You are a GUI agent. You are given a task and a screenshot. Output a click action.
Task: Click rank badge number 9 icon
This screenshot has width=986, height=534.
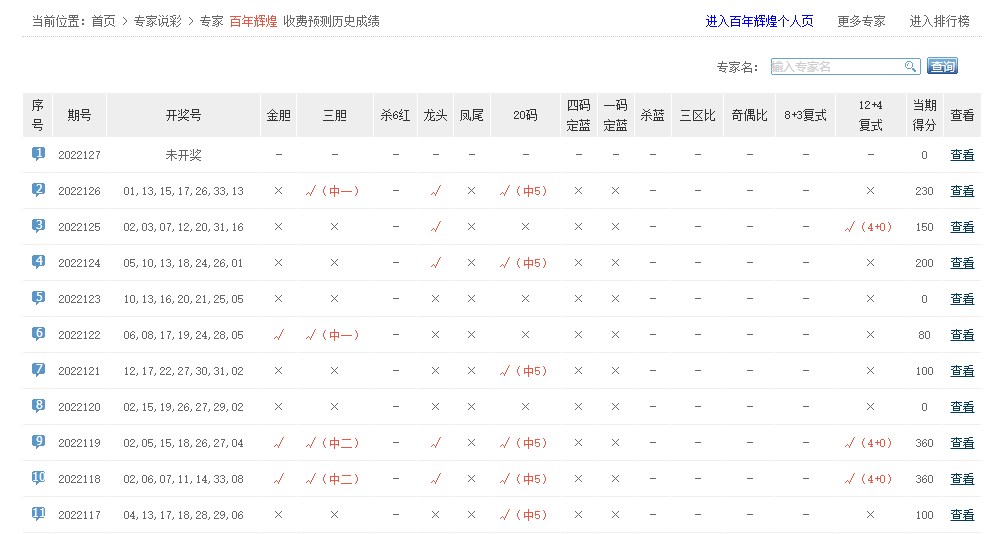38,442
